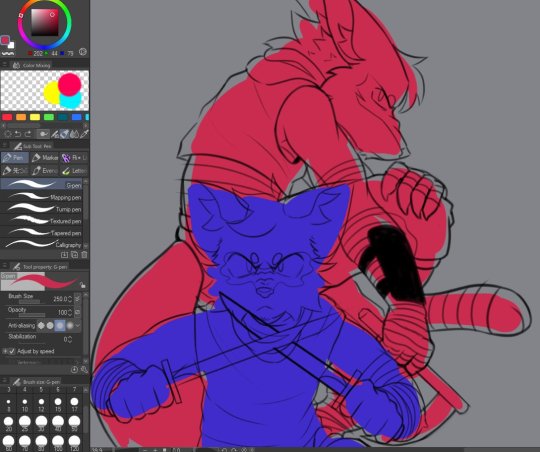Expand the Adjust by speed plus toggle
Image resolution: width=540 pixels, height=452 pixels.
coord(4,351)
